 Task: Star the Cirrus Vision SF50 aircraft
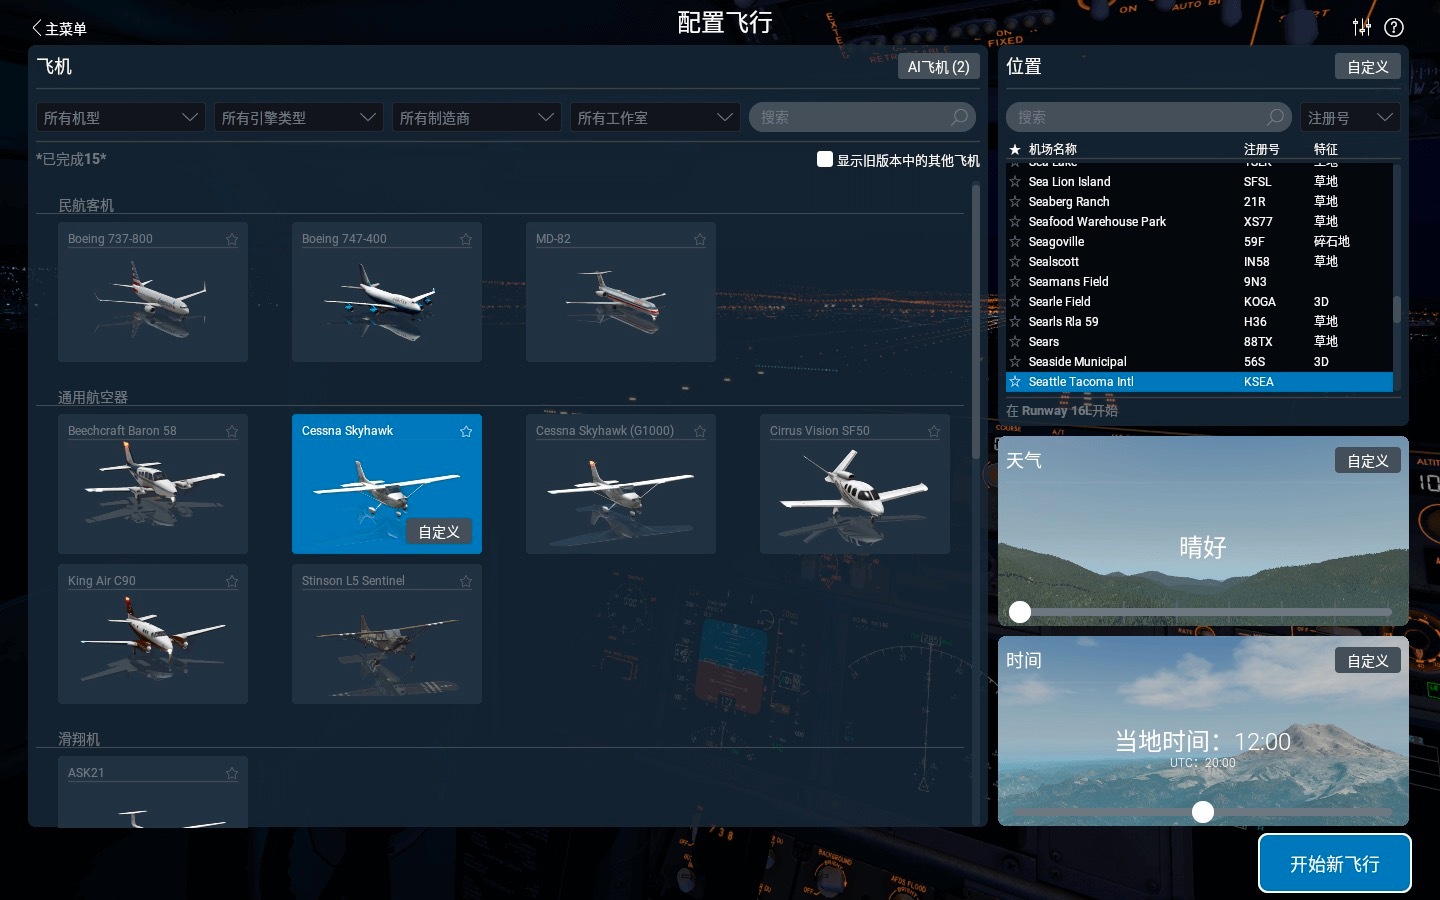[x=934, y=431]
